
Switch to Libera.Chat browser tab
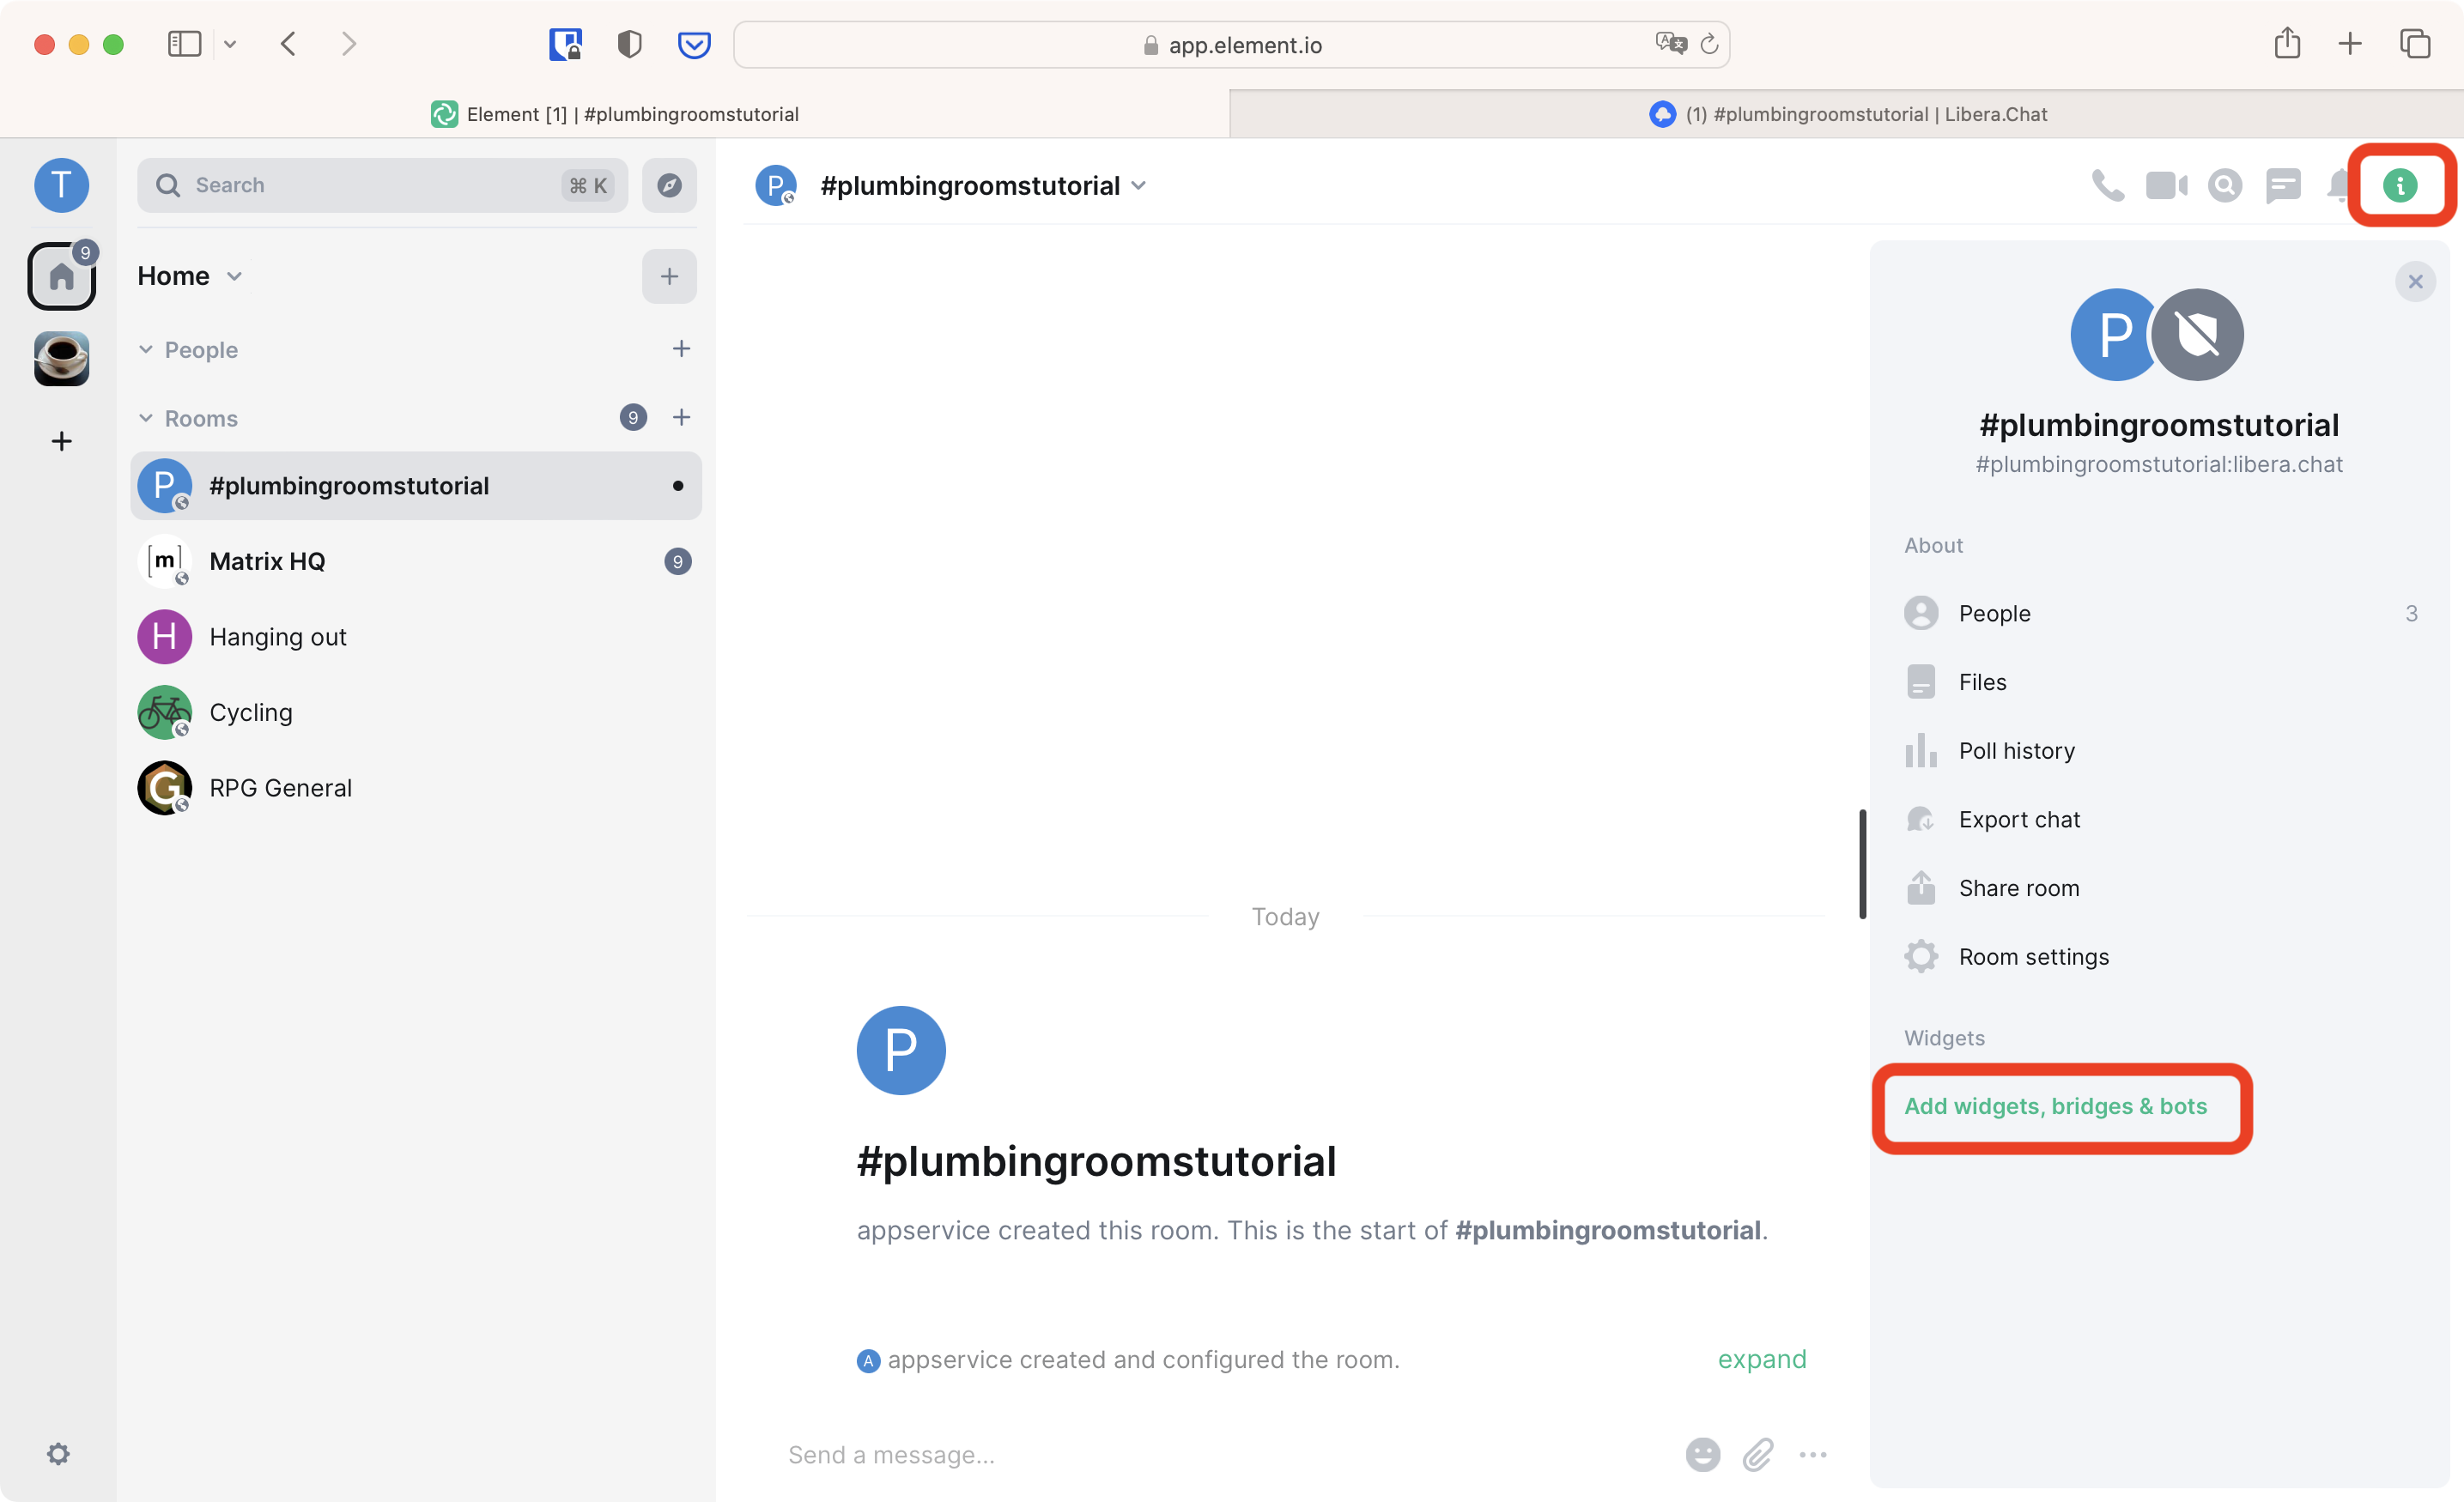[x=1846, y=114]
